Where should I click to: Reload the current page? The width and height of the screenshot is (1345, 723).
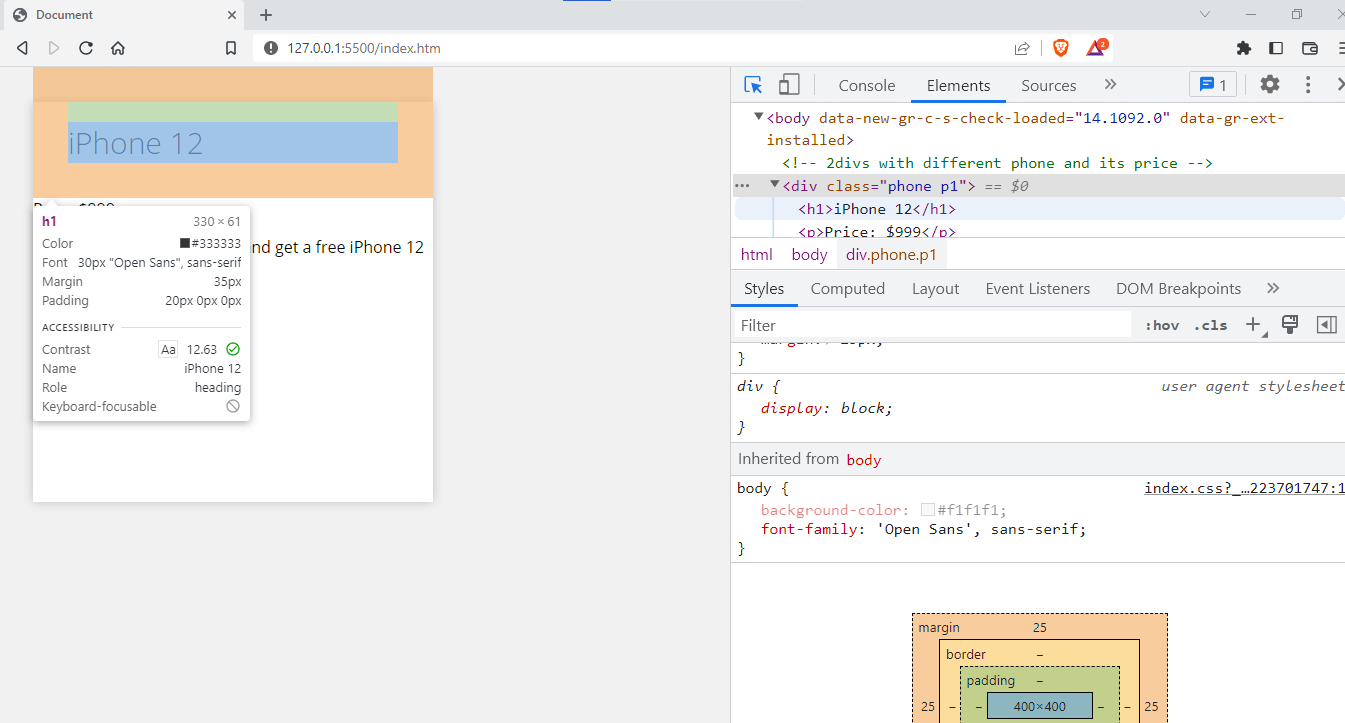pyautogui.click(x=86, y=48)
